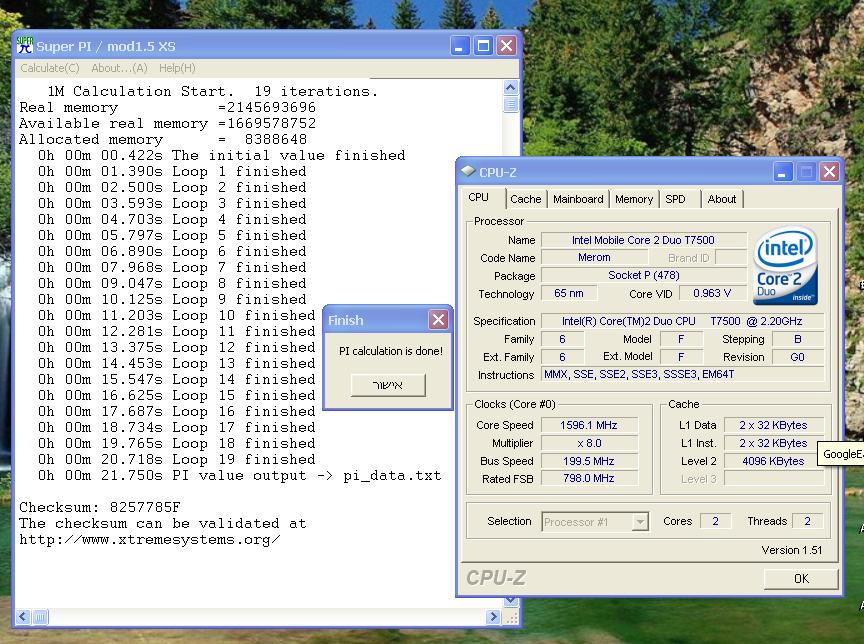The width and height of the screenshot is (864, 644).
Task: Click the Loop 1 finished line
Action: click(172, 171)
